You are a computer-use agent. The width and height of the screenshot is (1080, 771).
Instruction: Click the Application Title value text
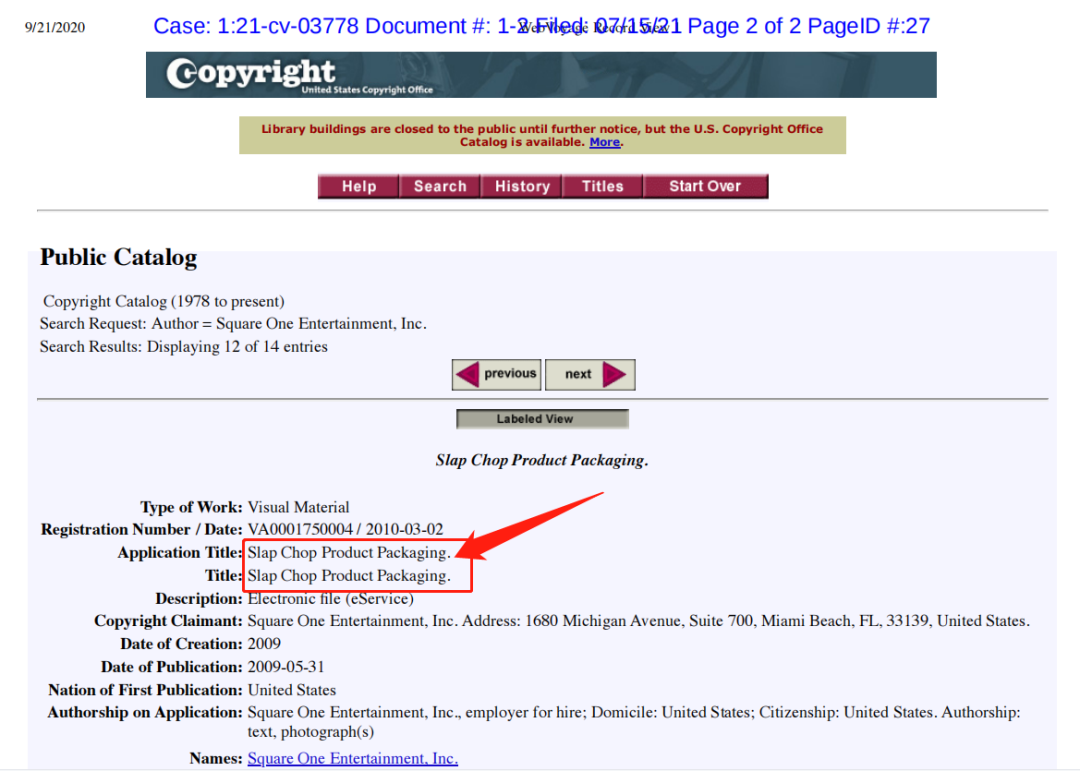[349, 553]
